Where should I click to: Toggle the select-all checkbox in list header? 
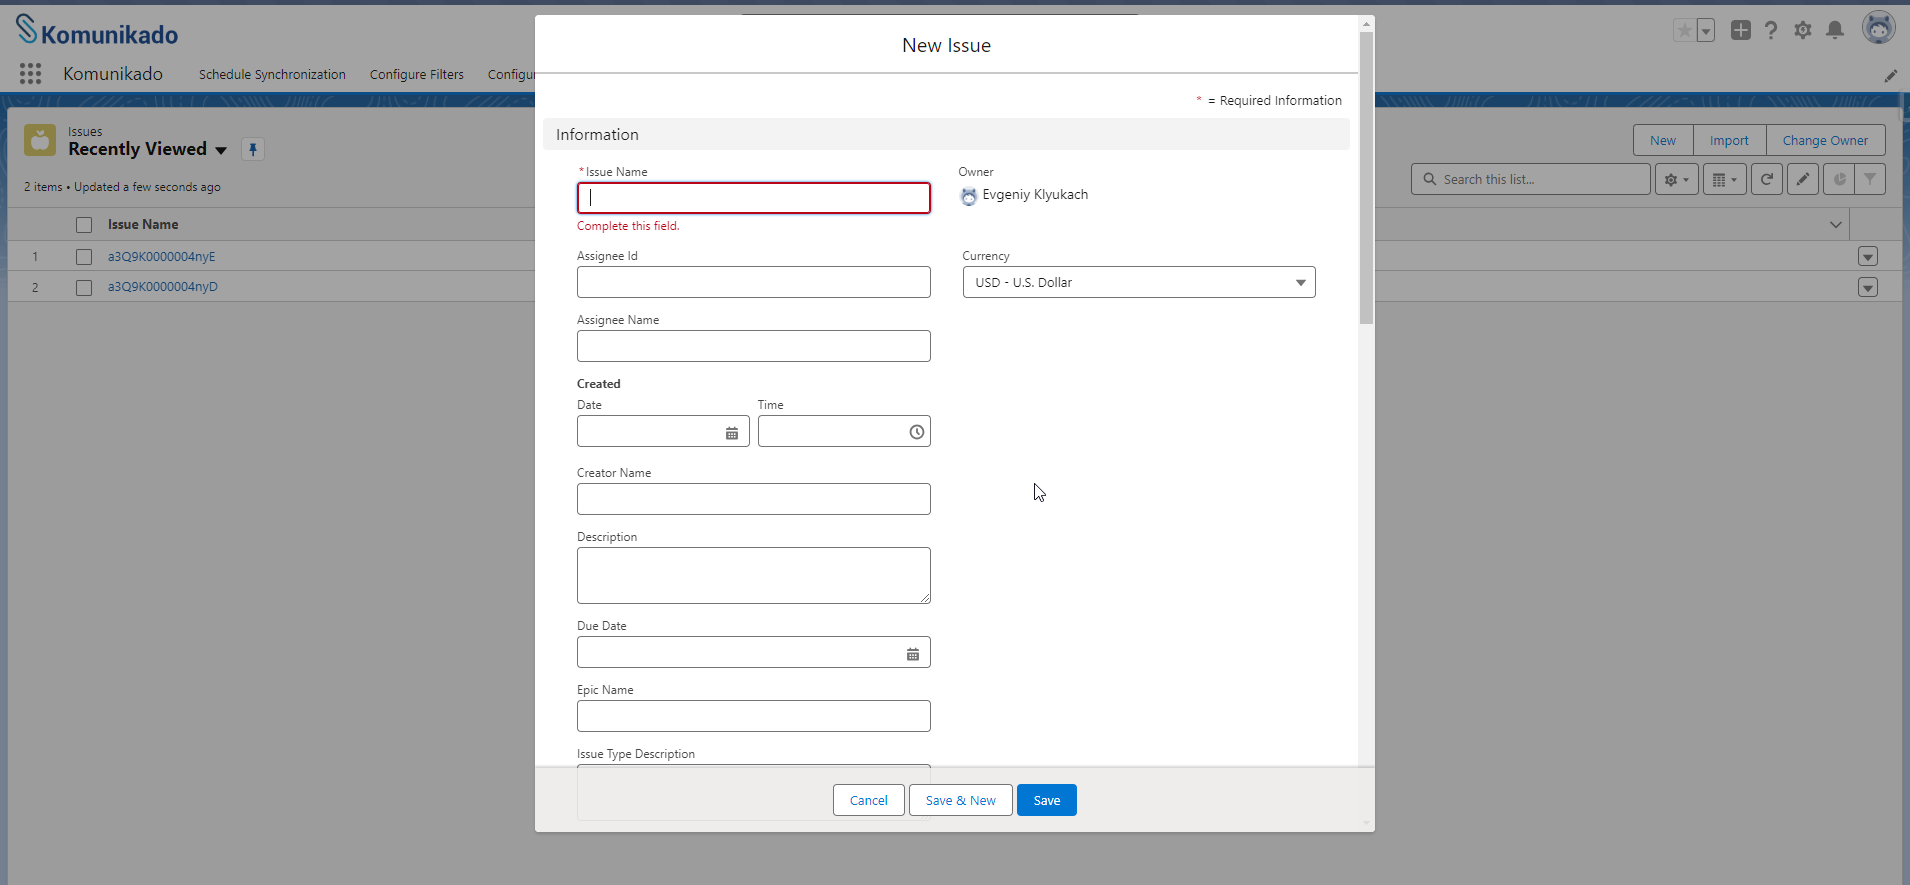(84, 225)
